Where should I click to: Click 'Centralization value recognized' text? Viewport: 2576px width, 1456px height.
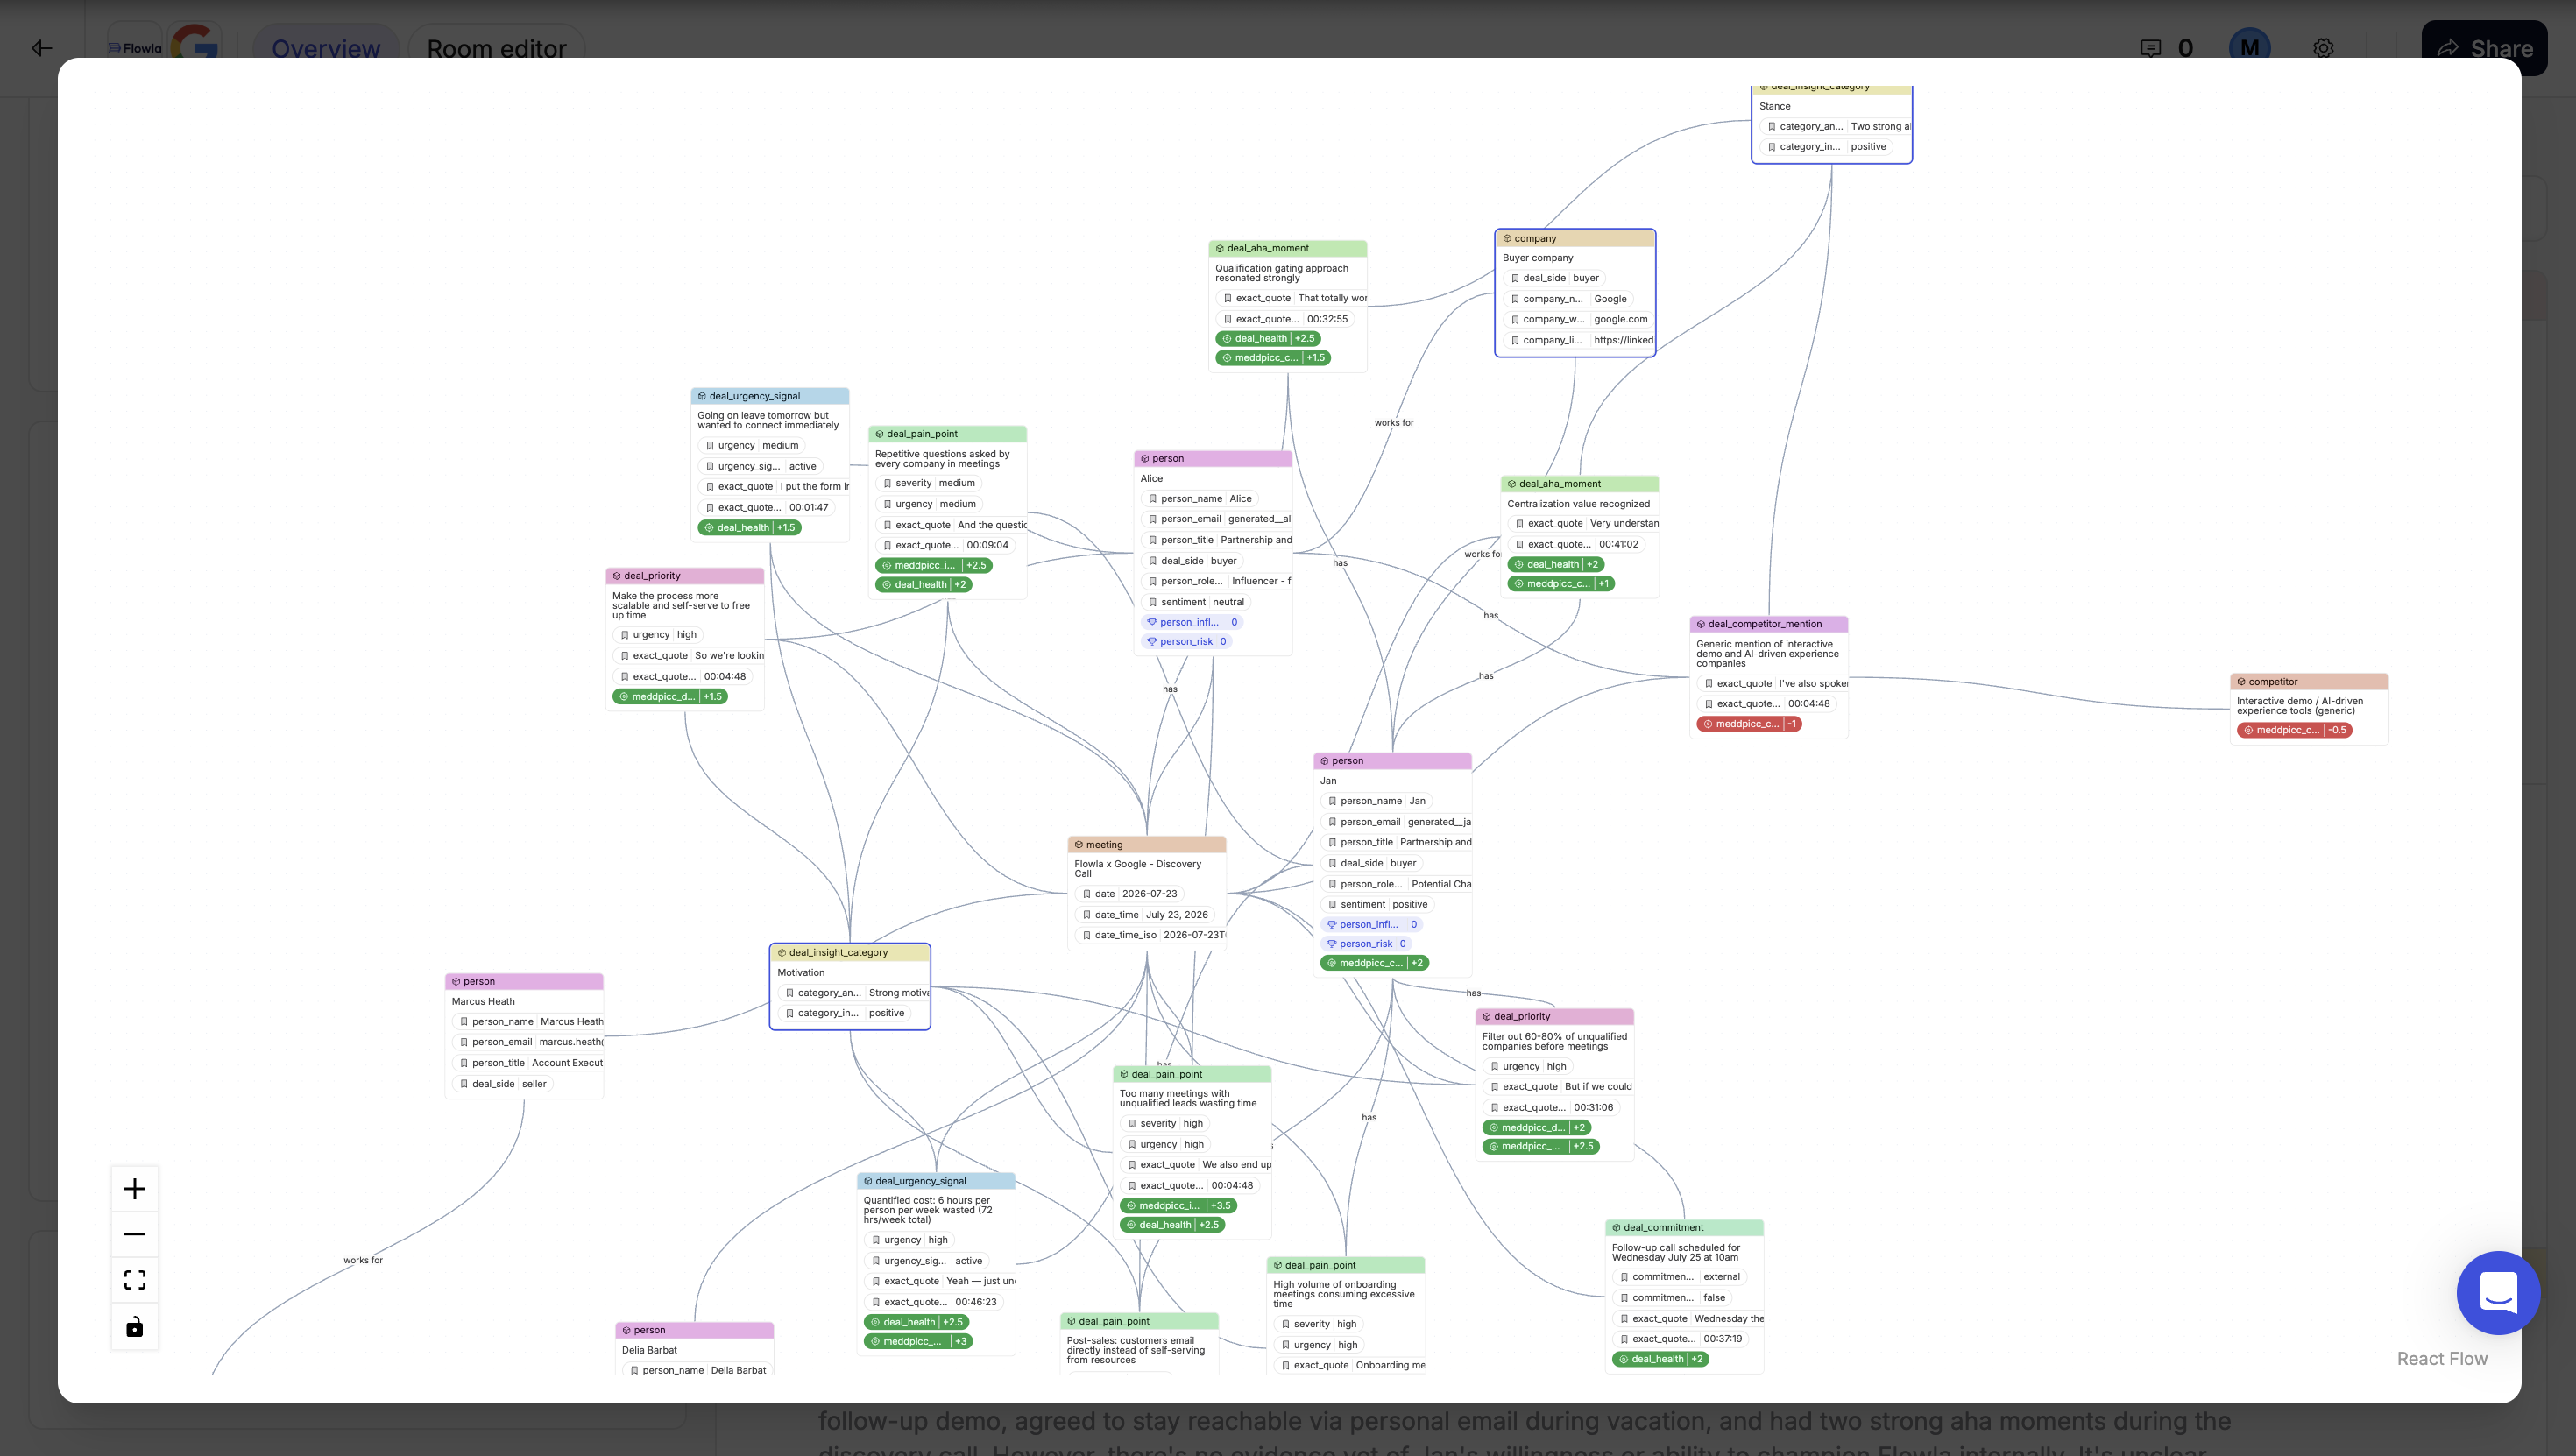pos(1579,504)
